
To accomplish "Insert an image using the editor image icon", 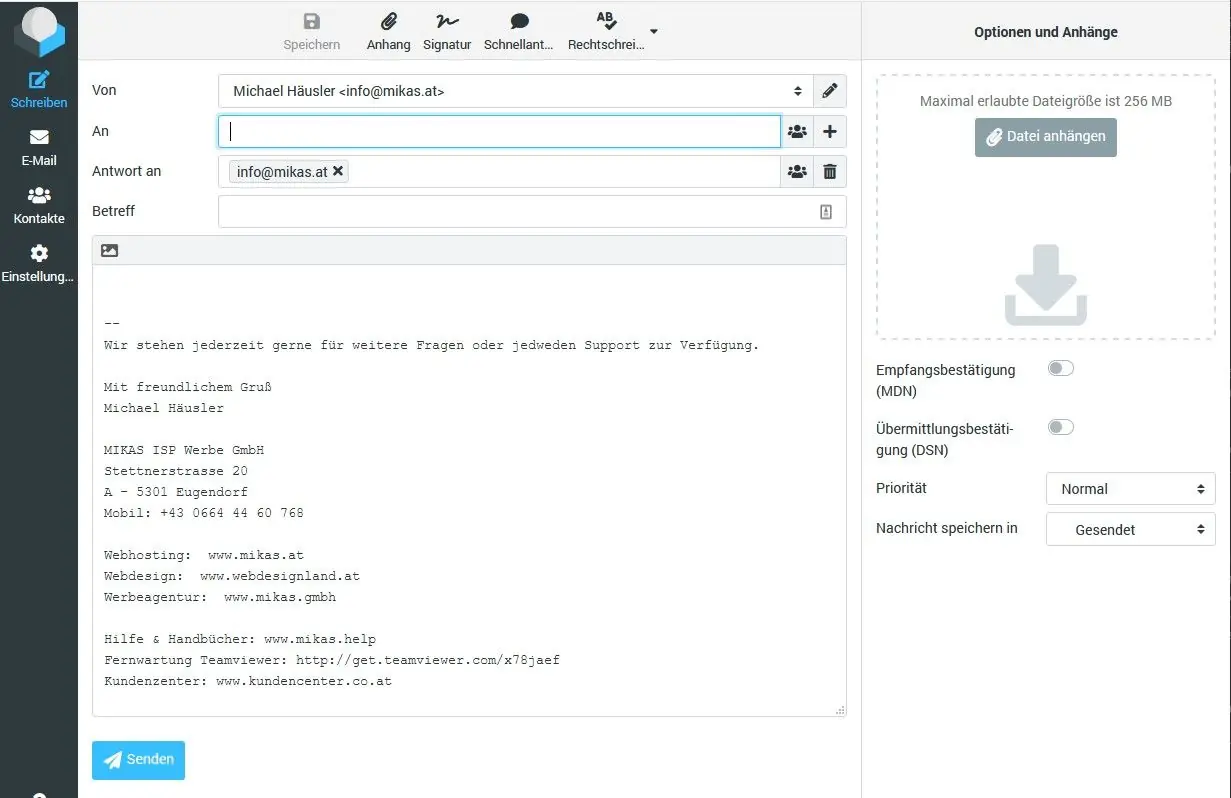I will point(108,249).
